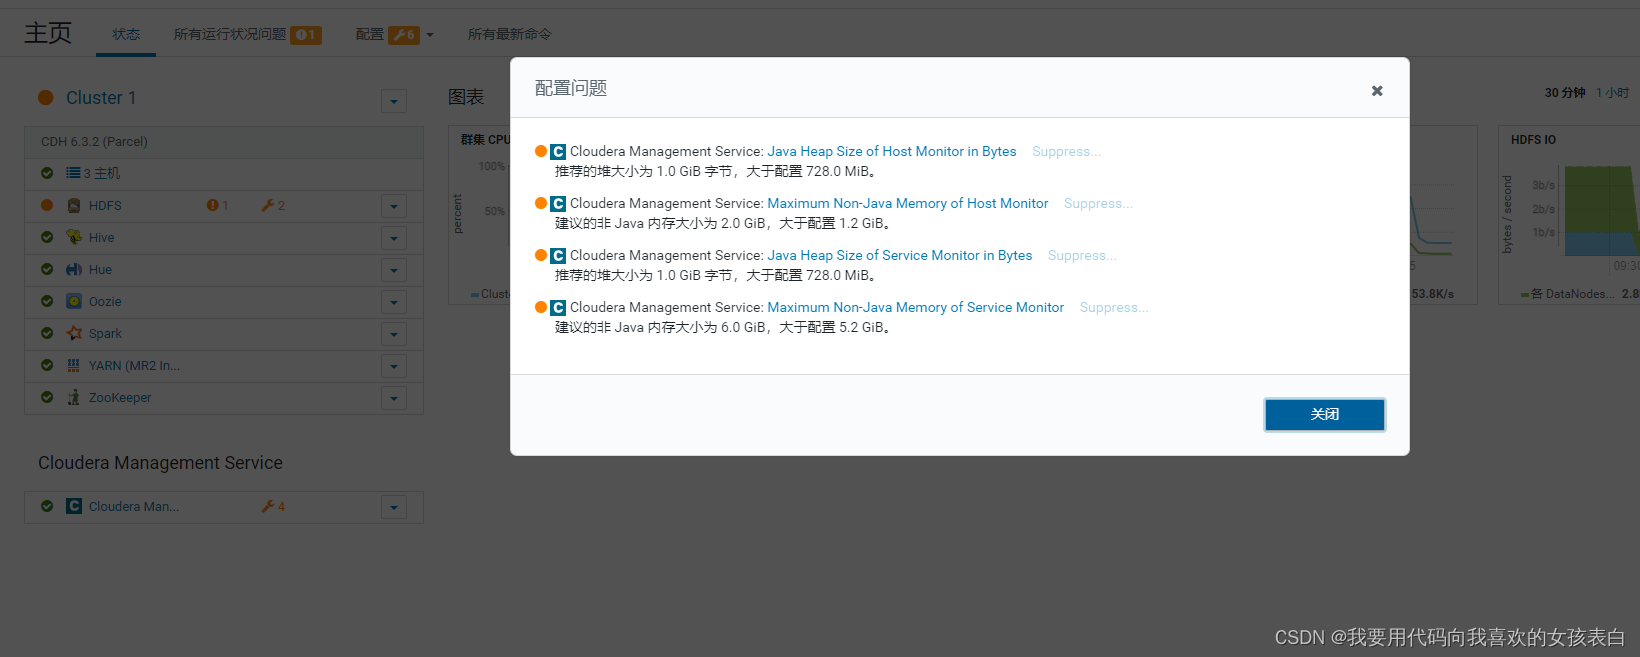Expand the Hue actions dropdown
1640x657 pixels.
coord(394,270)
